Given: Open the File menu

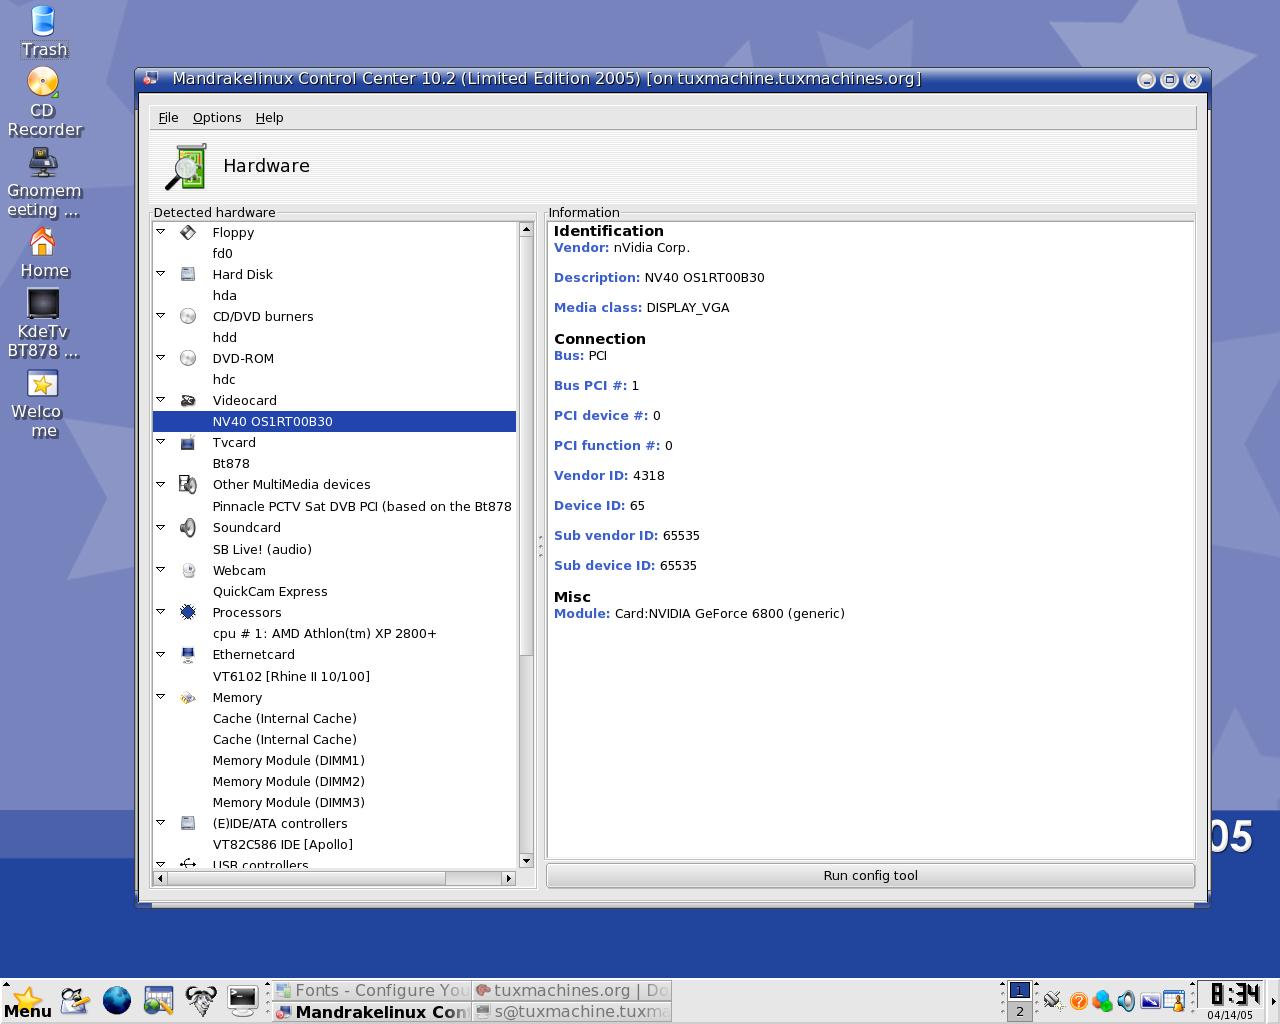Looking at the screenshot, I should pos(168,117).
